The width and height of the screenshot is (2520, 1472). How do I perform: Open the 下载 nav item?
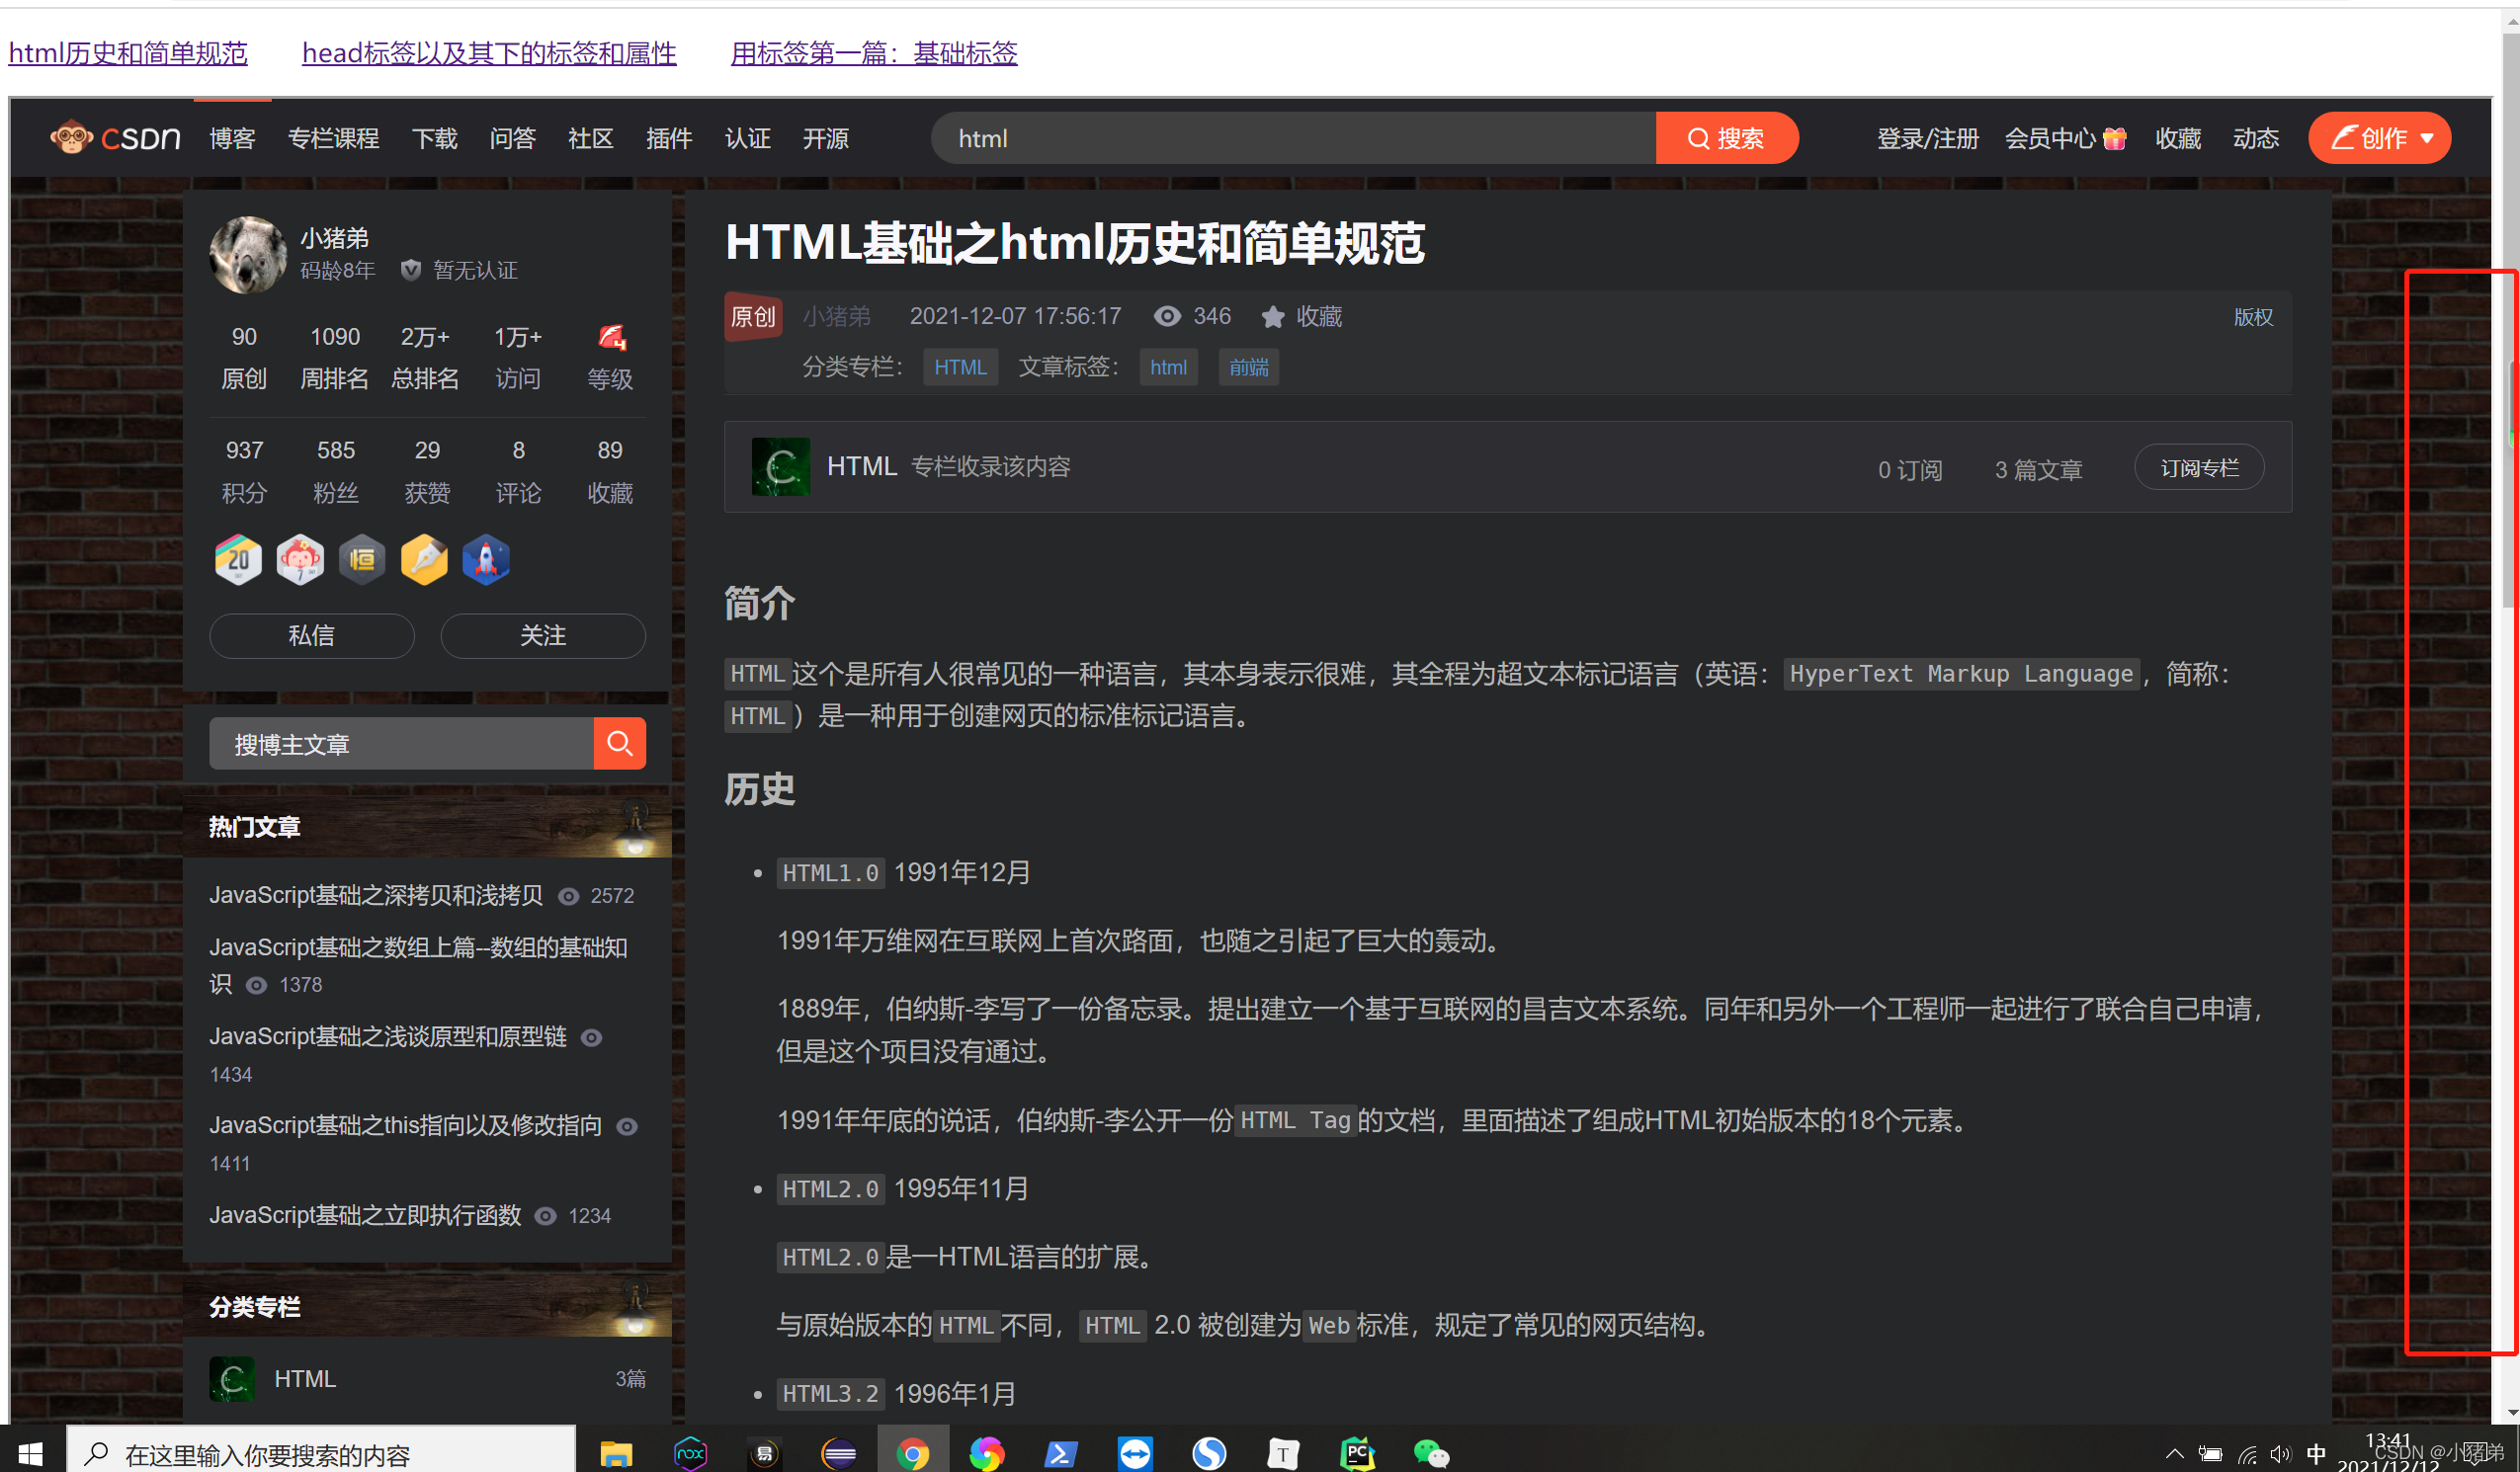click(435, 138)
